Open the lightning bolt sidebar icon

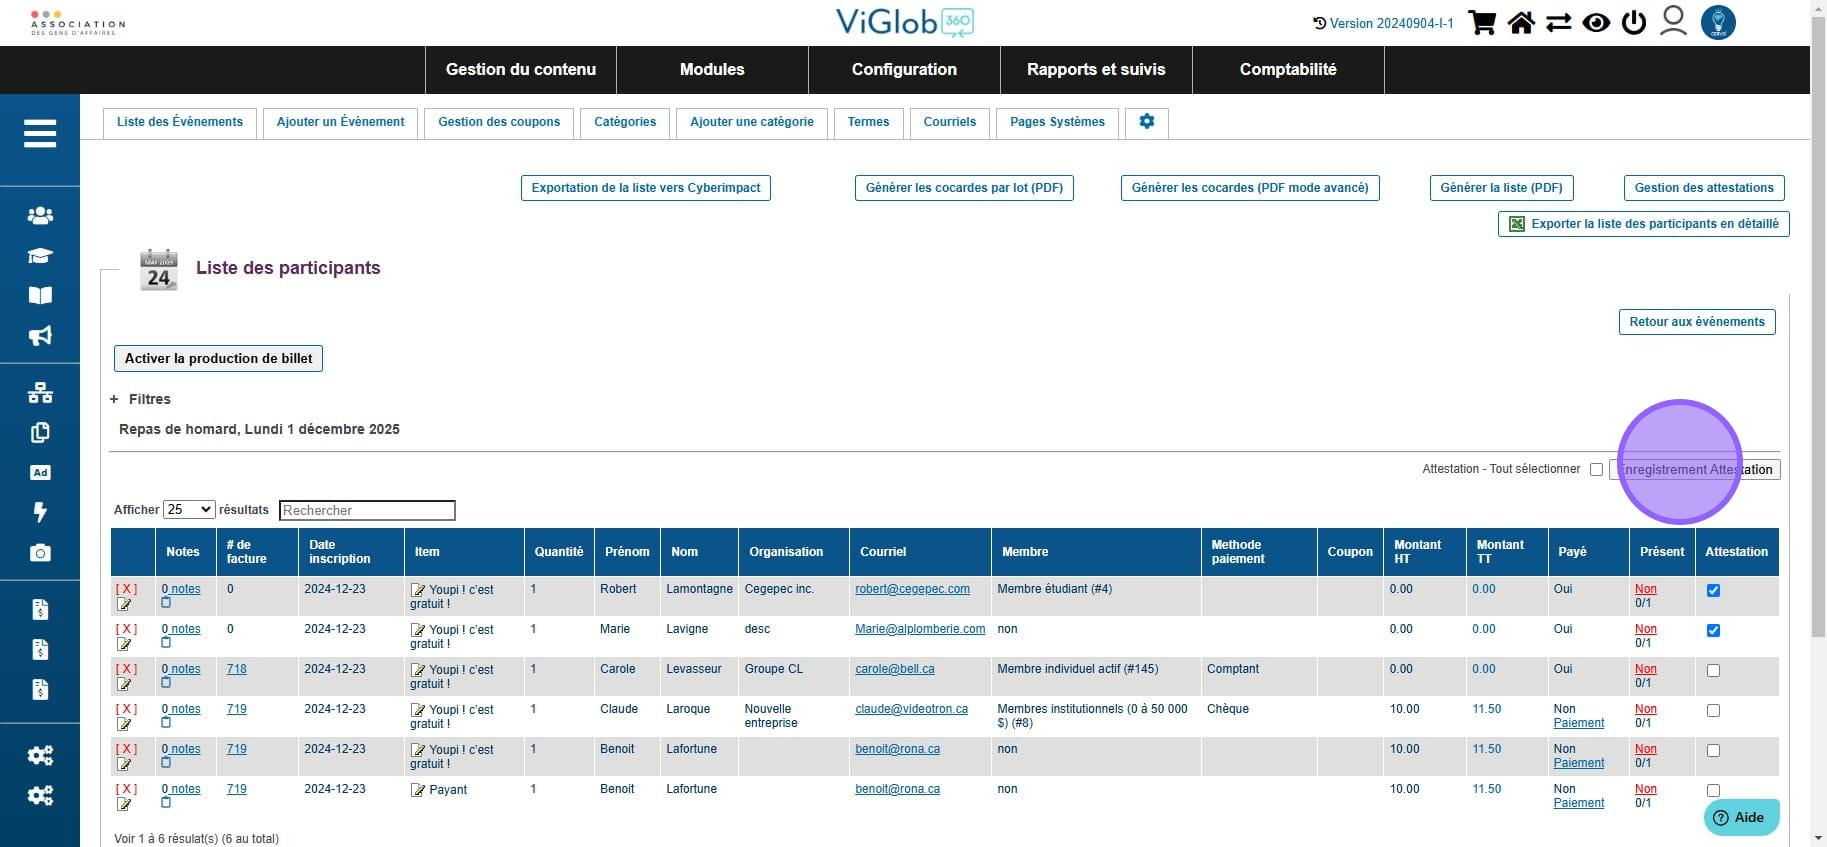click(x=40, y=512)
